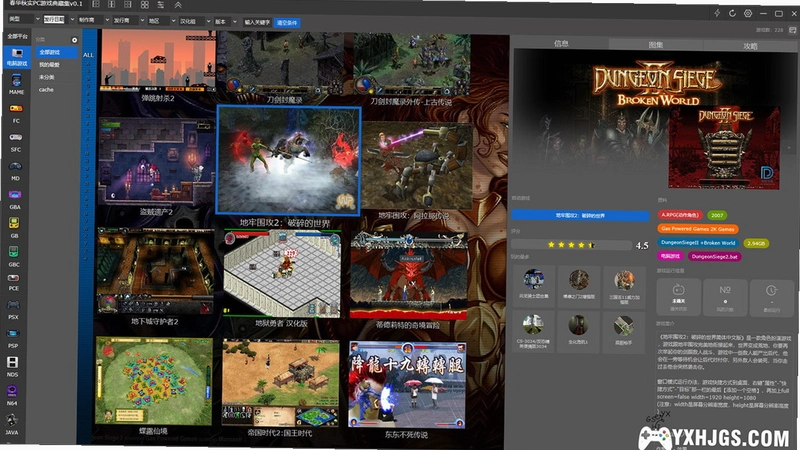This screenshot has width=800, height=450.
Task: Set rating on the star rating bar
Action: point(571,245)
